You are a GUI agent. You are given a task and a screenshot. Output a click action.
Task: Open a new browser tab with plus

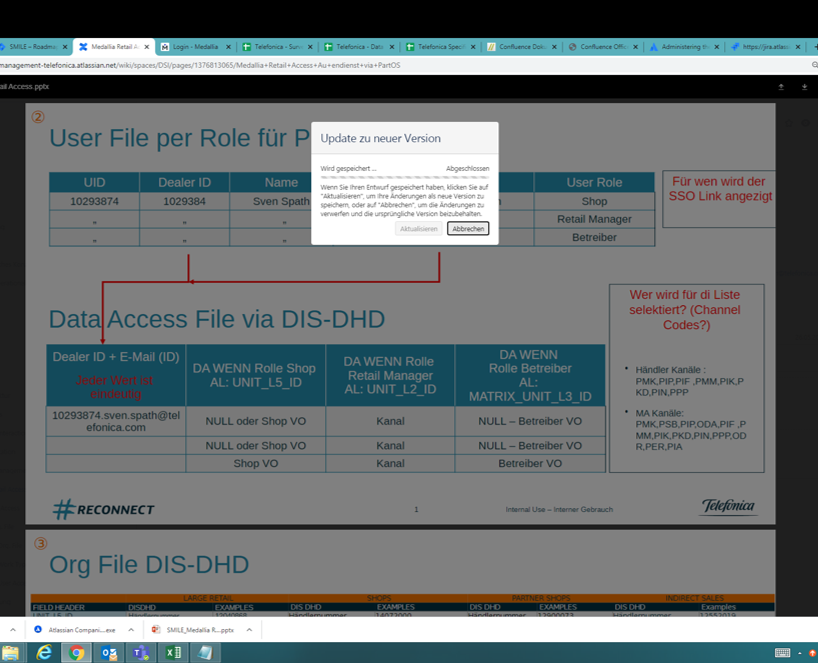click(815, 47)
